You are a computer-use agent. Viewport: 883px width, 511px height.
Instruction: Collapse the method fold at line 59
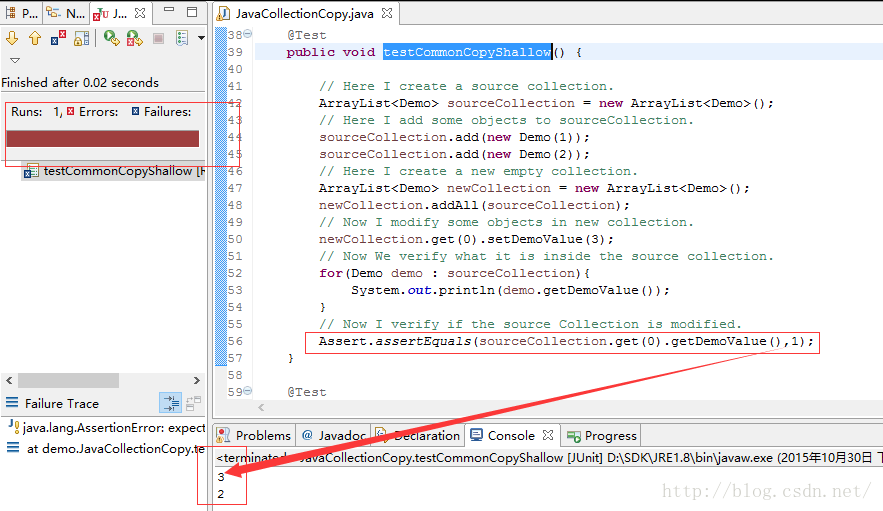tap(247, 390)
